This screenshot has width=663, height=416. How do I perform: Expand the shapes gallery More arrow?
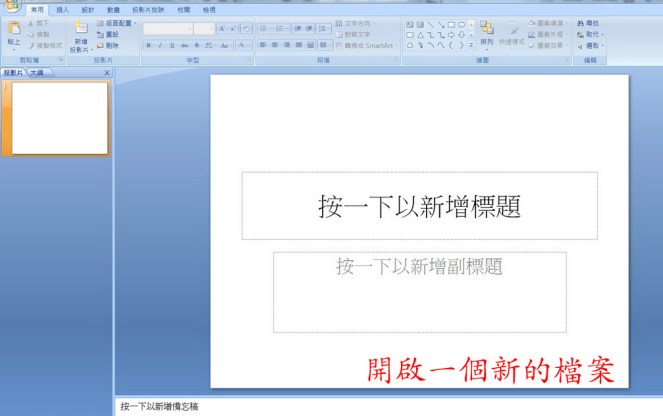471,45
